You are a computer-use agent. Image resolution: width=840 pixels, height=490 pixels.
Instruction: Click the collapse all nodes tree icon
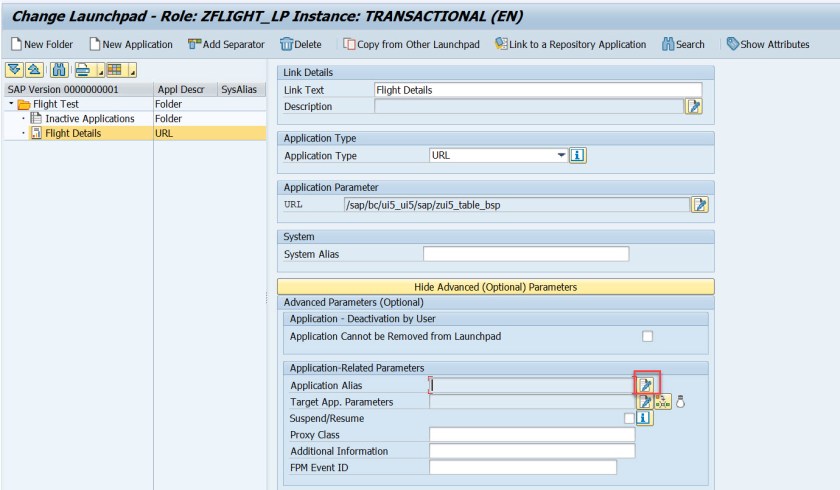[34, 70]
